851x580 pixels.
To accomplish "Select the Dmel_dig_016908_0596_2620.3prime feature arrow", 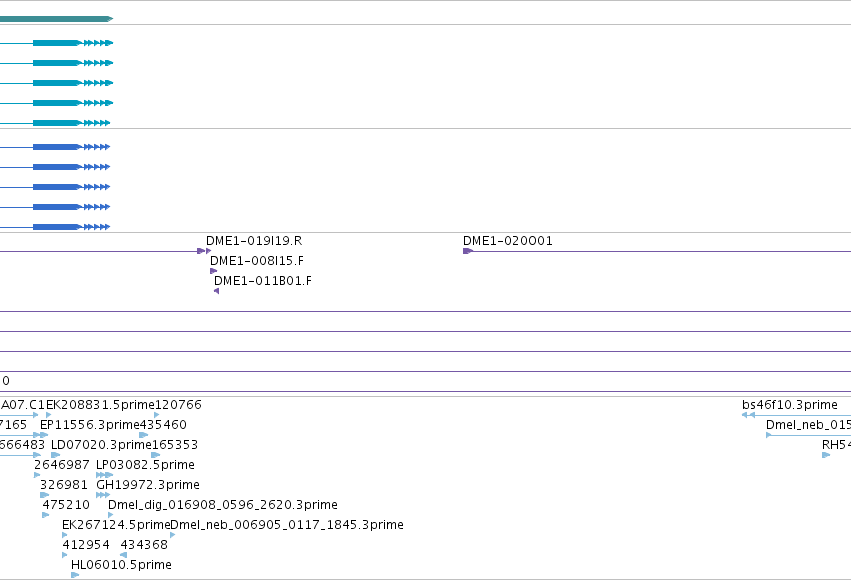I will pyautogui.click(x=111, y=515).
